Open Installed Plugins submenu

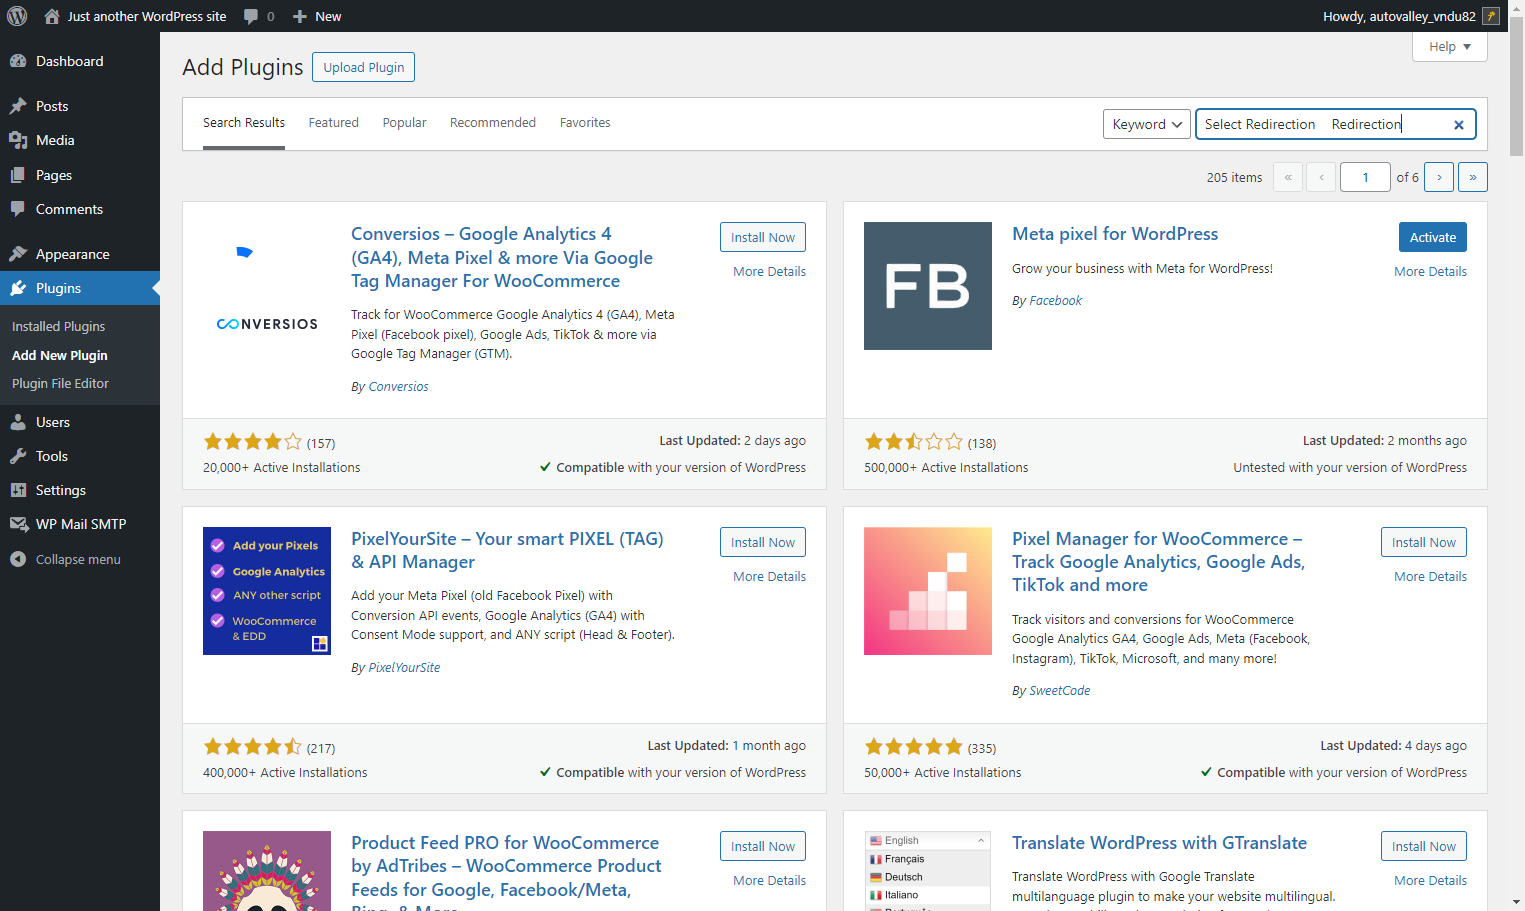click(x=58, y=327)
